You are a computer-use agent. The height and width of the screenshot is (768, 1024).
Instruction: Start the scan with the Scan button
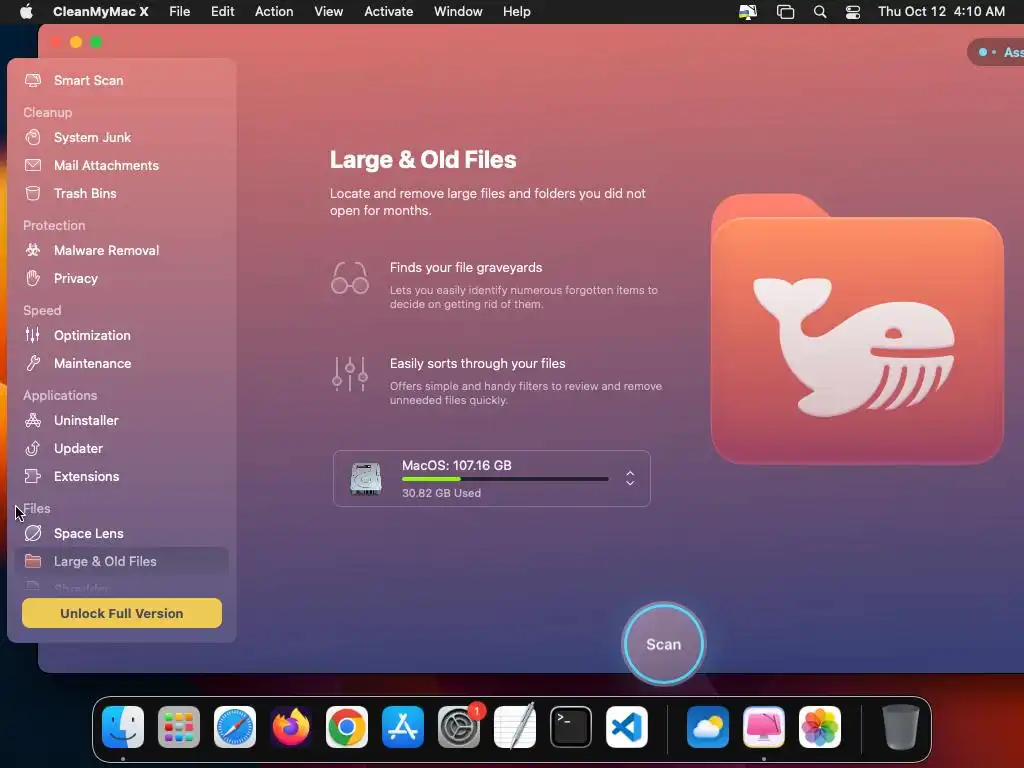pyautogui.click(x=664, y=644)
